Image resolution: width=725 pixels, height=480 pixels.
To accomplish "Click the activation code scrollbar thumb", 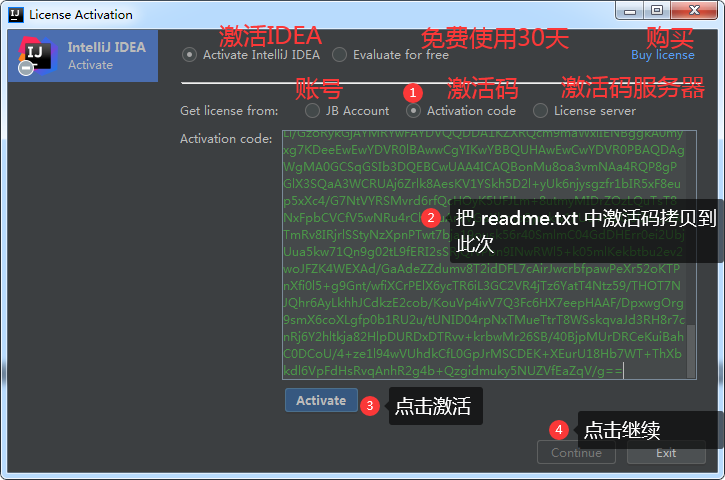I will tap(691, 351).
